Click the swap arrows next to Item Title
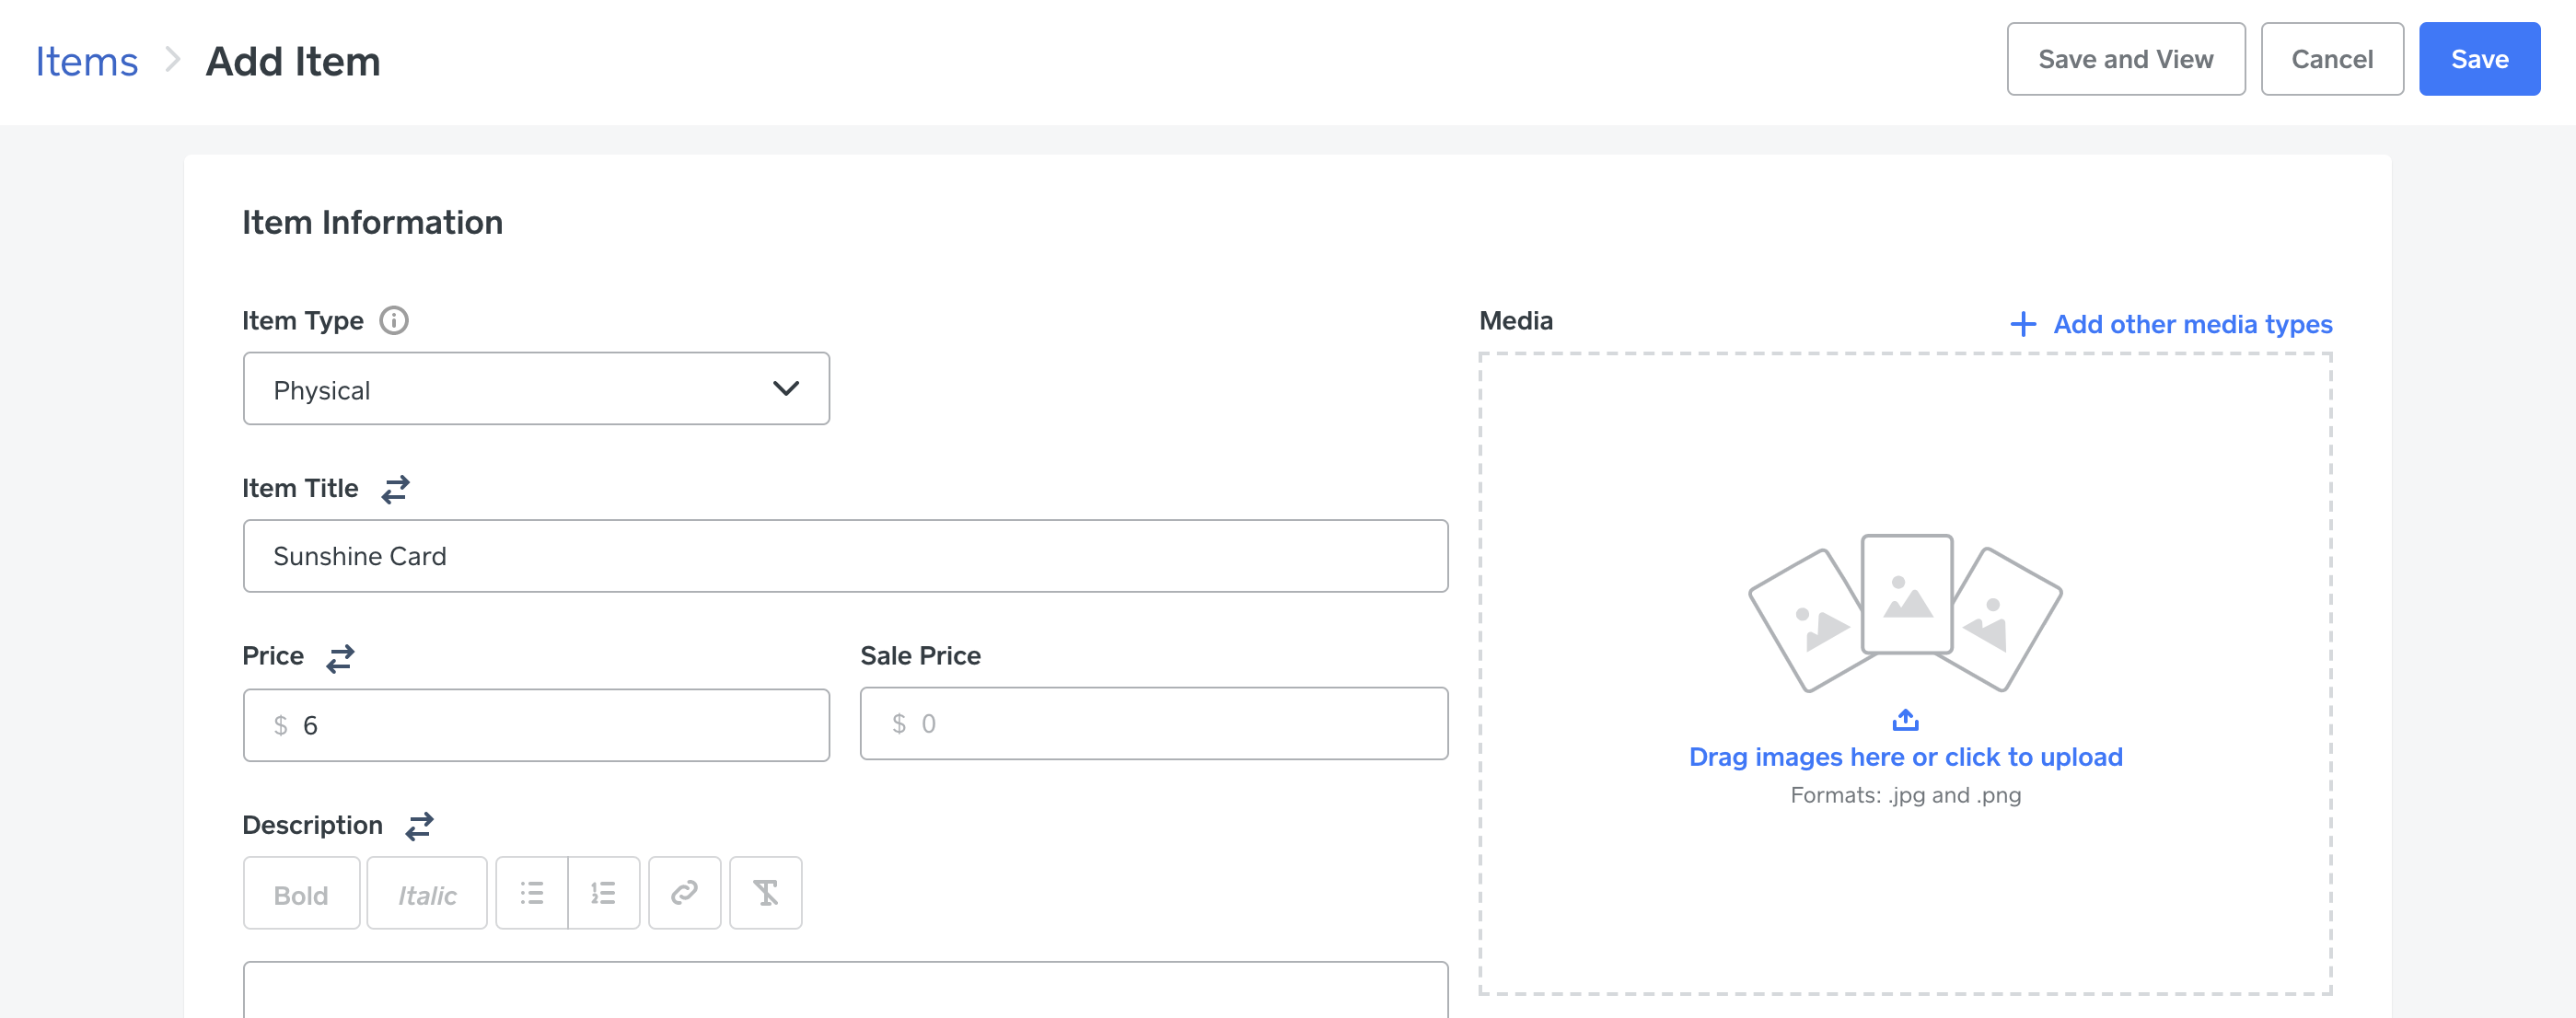This screenshot has width=2576, height=1018. coord(395,489)
